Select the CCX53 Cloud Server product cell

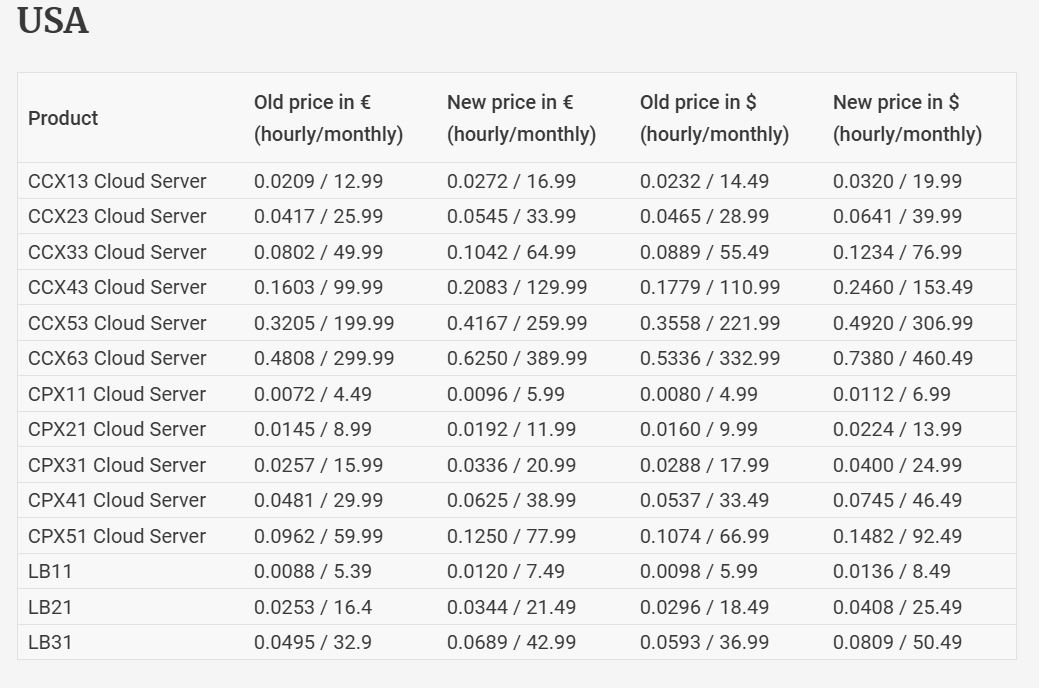tap(117, 323)
